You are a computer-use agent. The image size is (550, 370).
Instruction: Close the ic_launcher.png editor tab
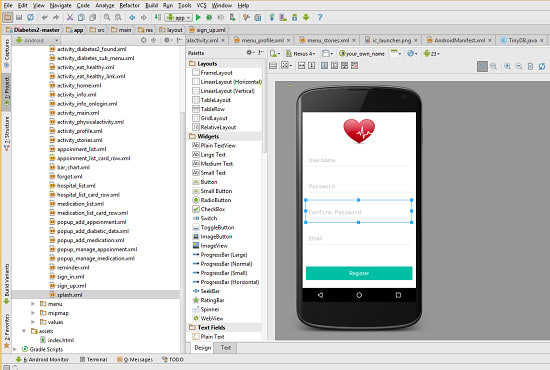click(416, 40)
